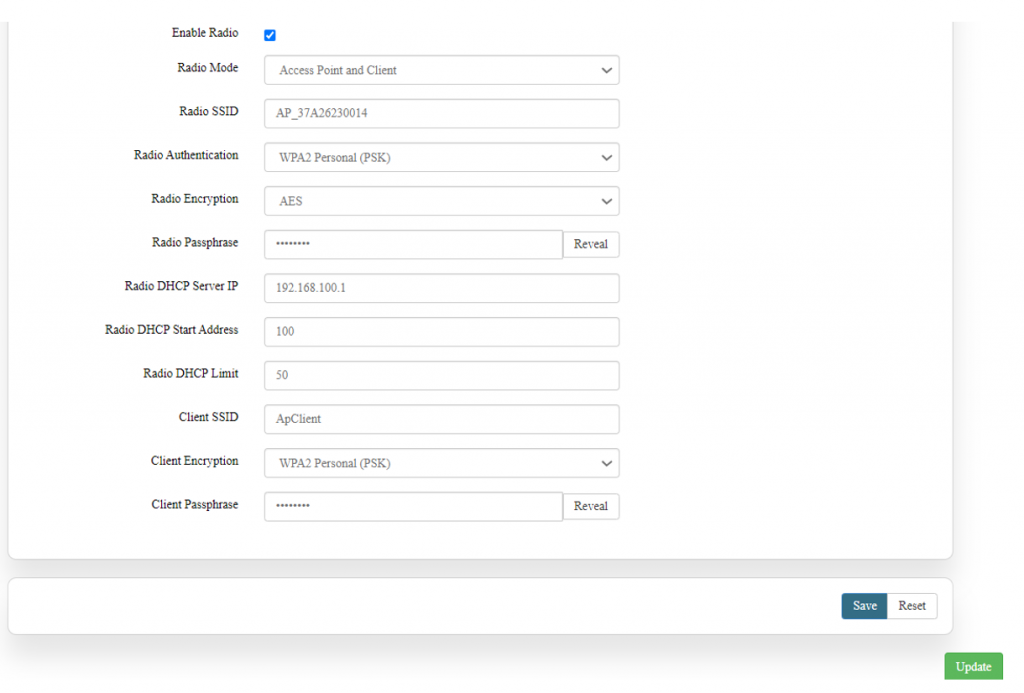
Task: Click the chevron arrow on Radio Mode
Action: 606,71
